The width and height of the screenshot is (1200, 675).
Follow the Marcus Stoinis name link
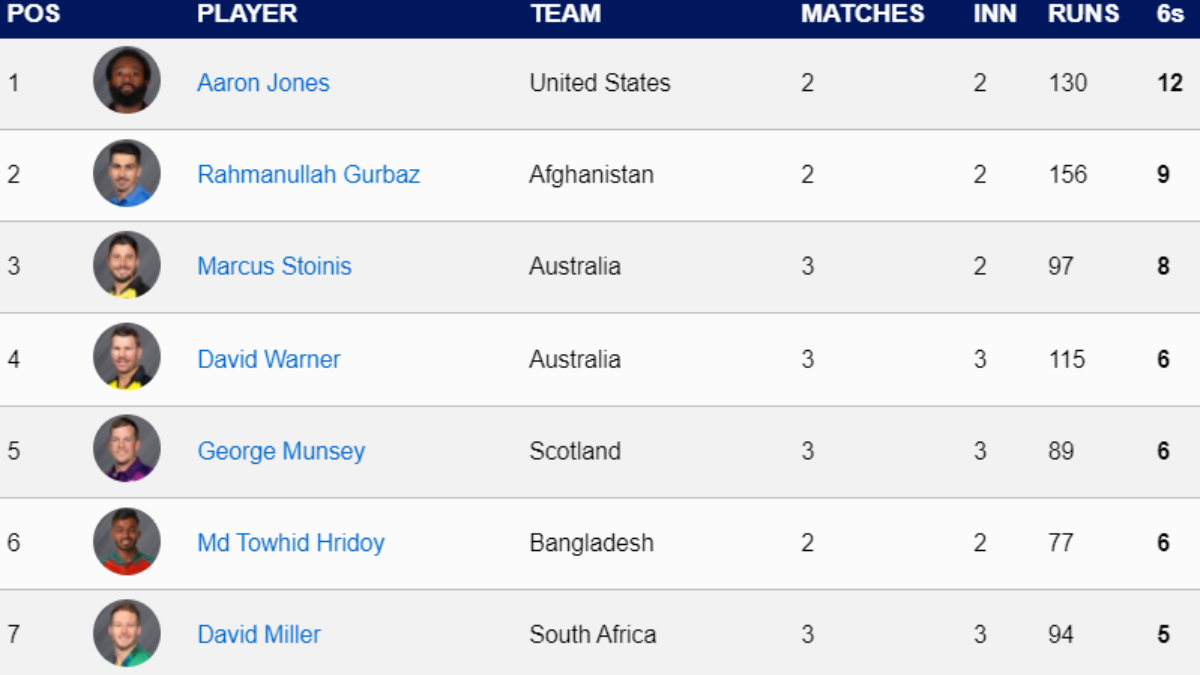click(x=274, y=267)
